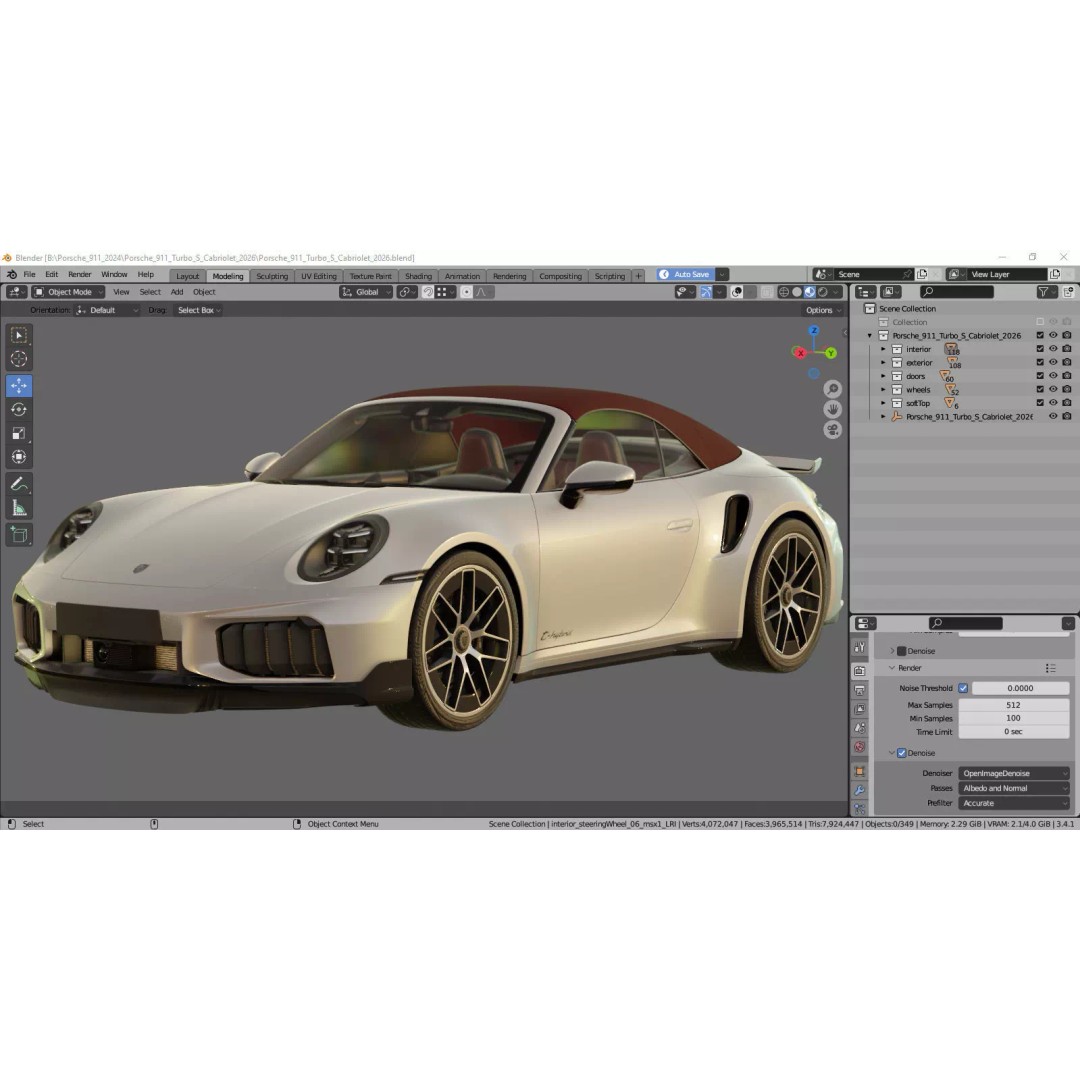Open the outliner filter dropdown
The height and width of the screenshot is (1080, 1080).
point(1047,292)
